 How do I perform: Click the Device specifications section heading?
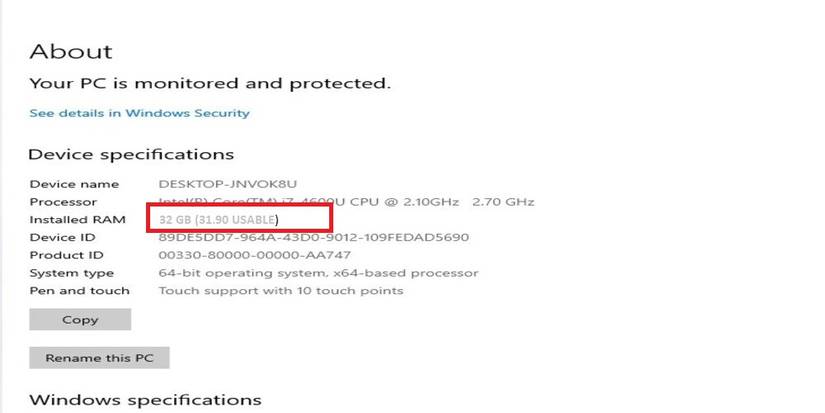coord(131,154)
